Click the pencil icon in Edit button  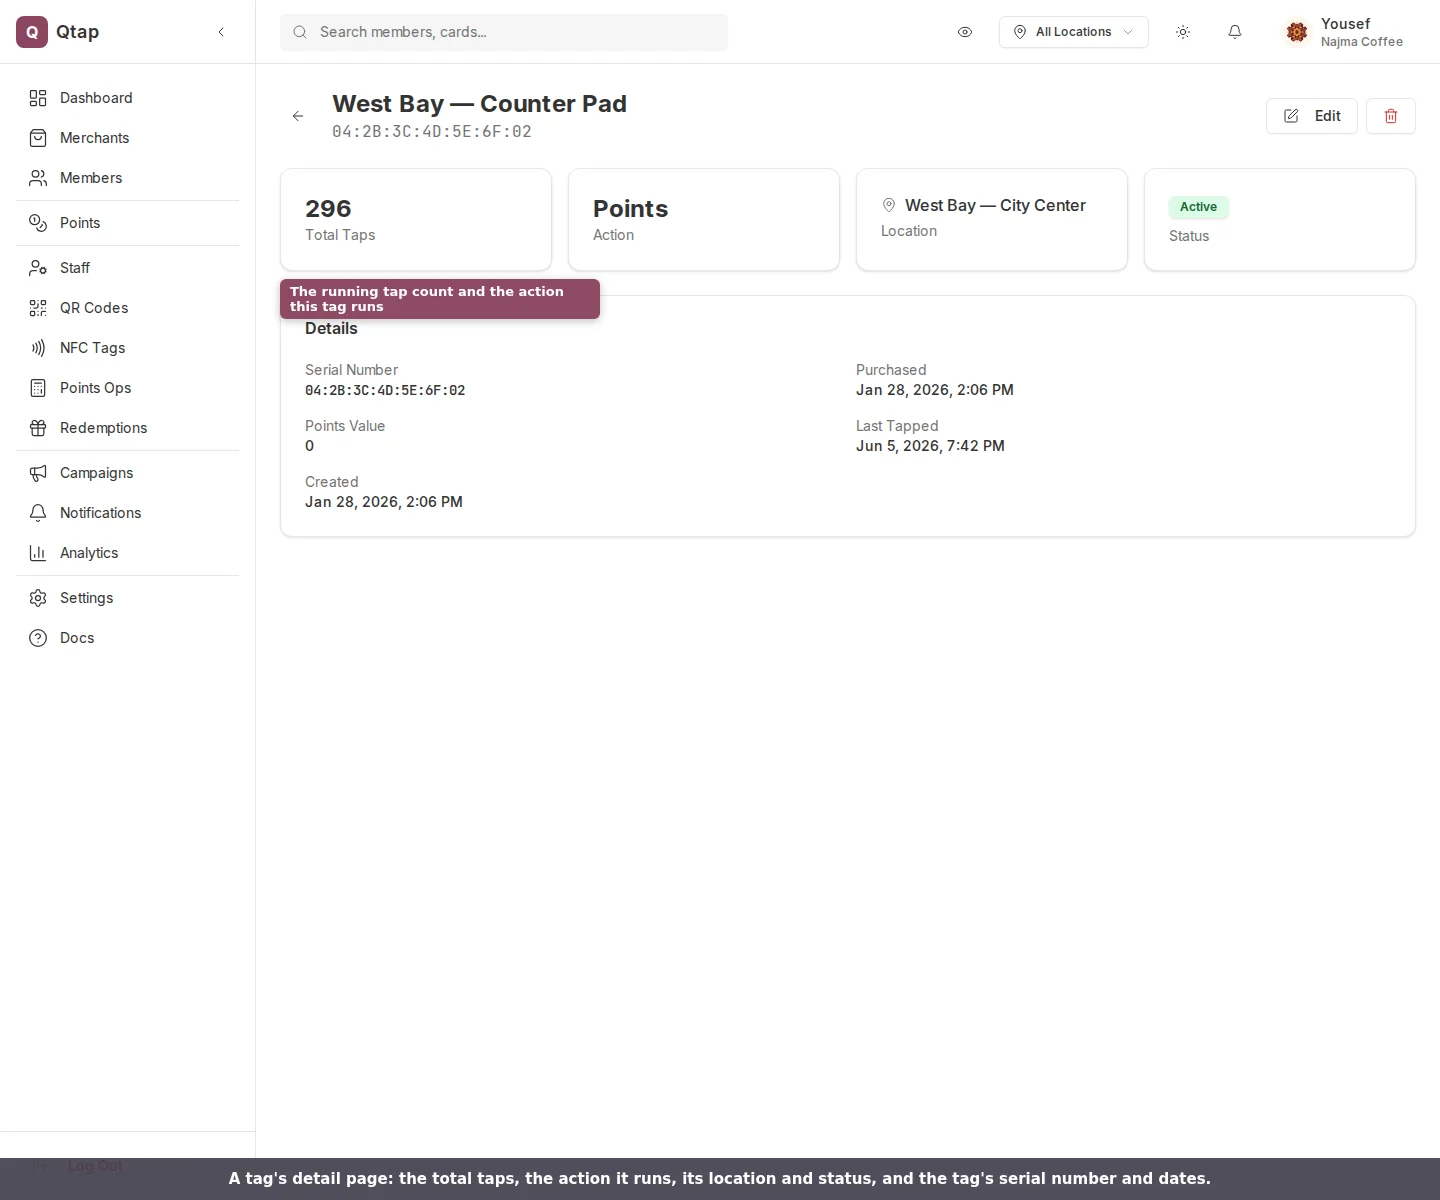tap(1291, 116)
